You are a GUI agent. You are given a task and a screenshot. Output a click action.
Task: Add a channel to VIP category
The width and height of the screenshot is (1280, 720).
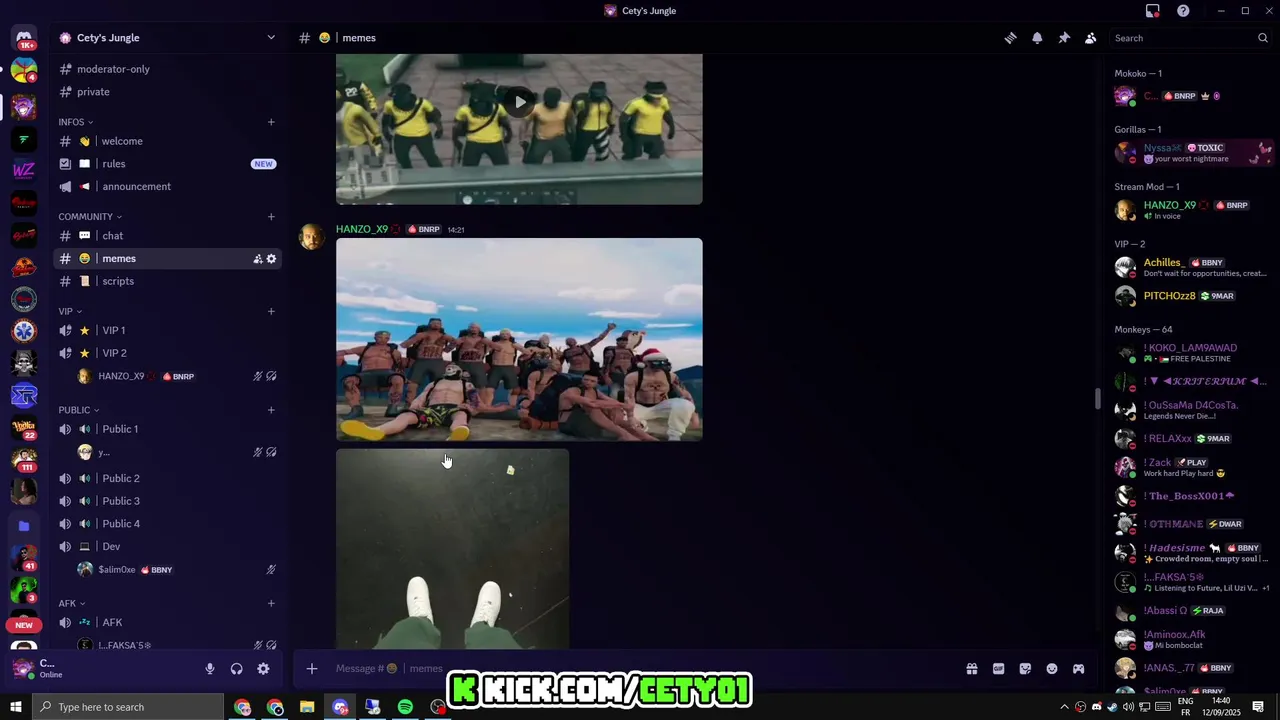point(271,311)
